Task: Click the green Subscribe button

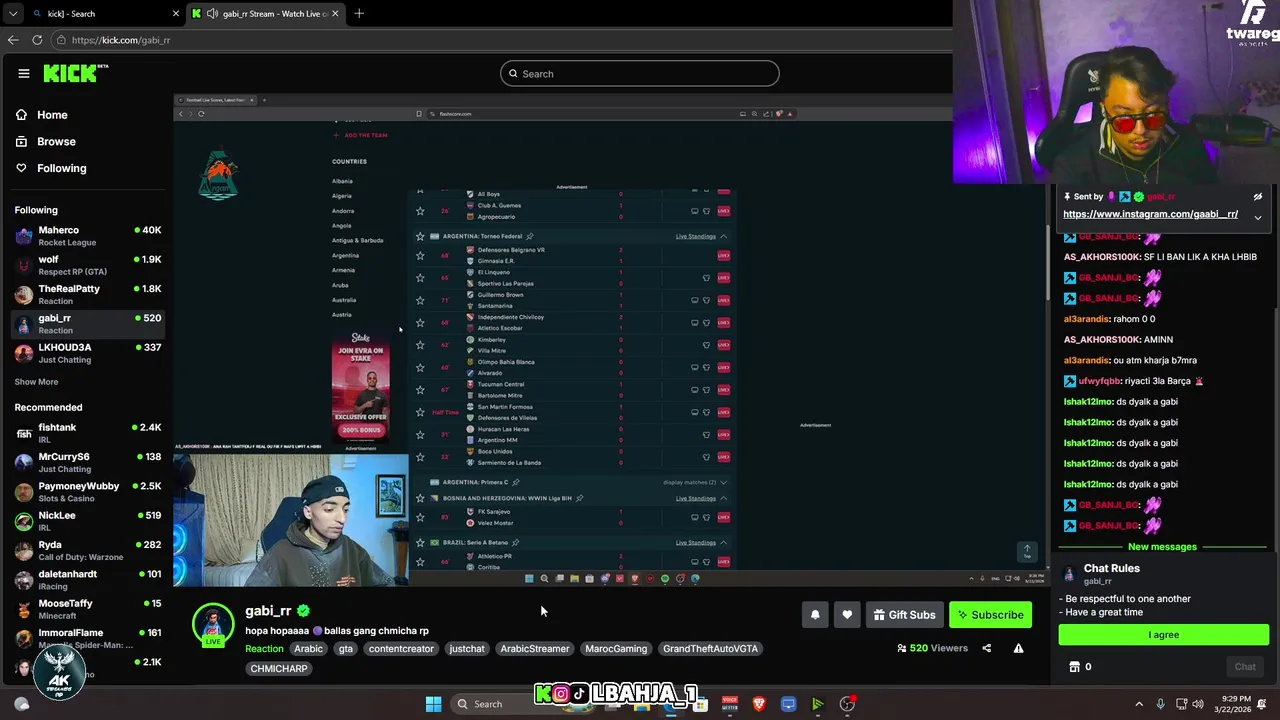Action: (x=990, y=615)
